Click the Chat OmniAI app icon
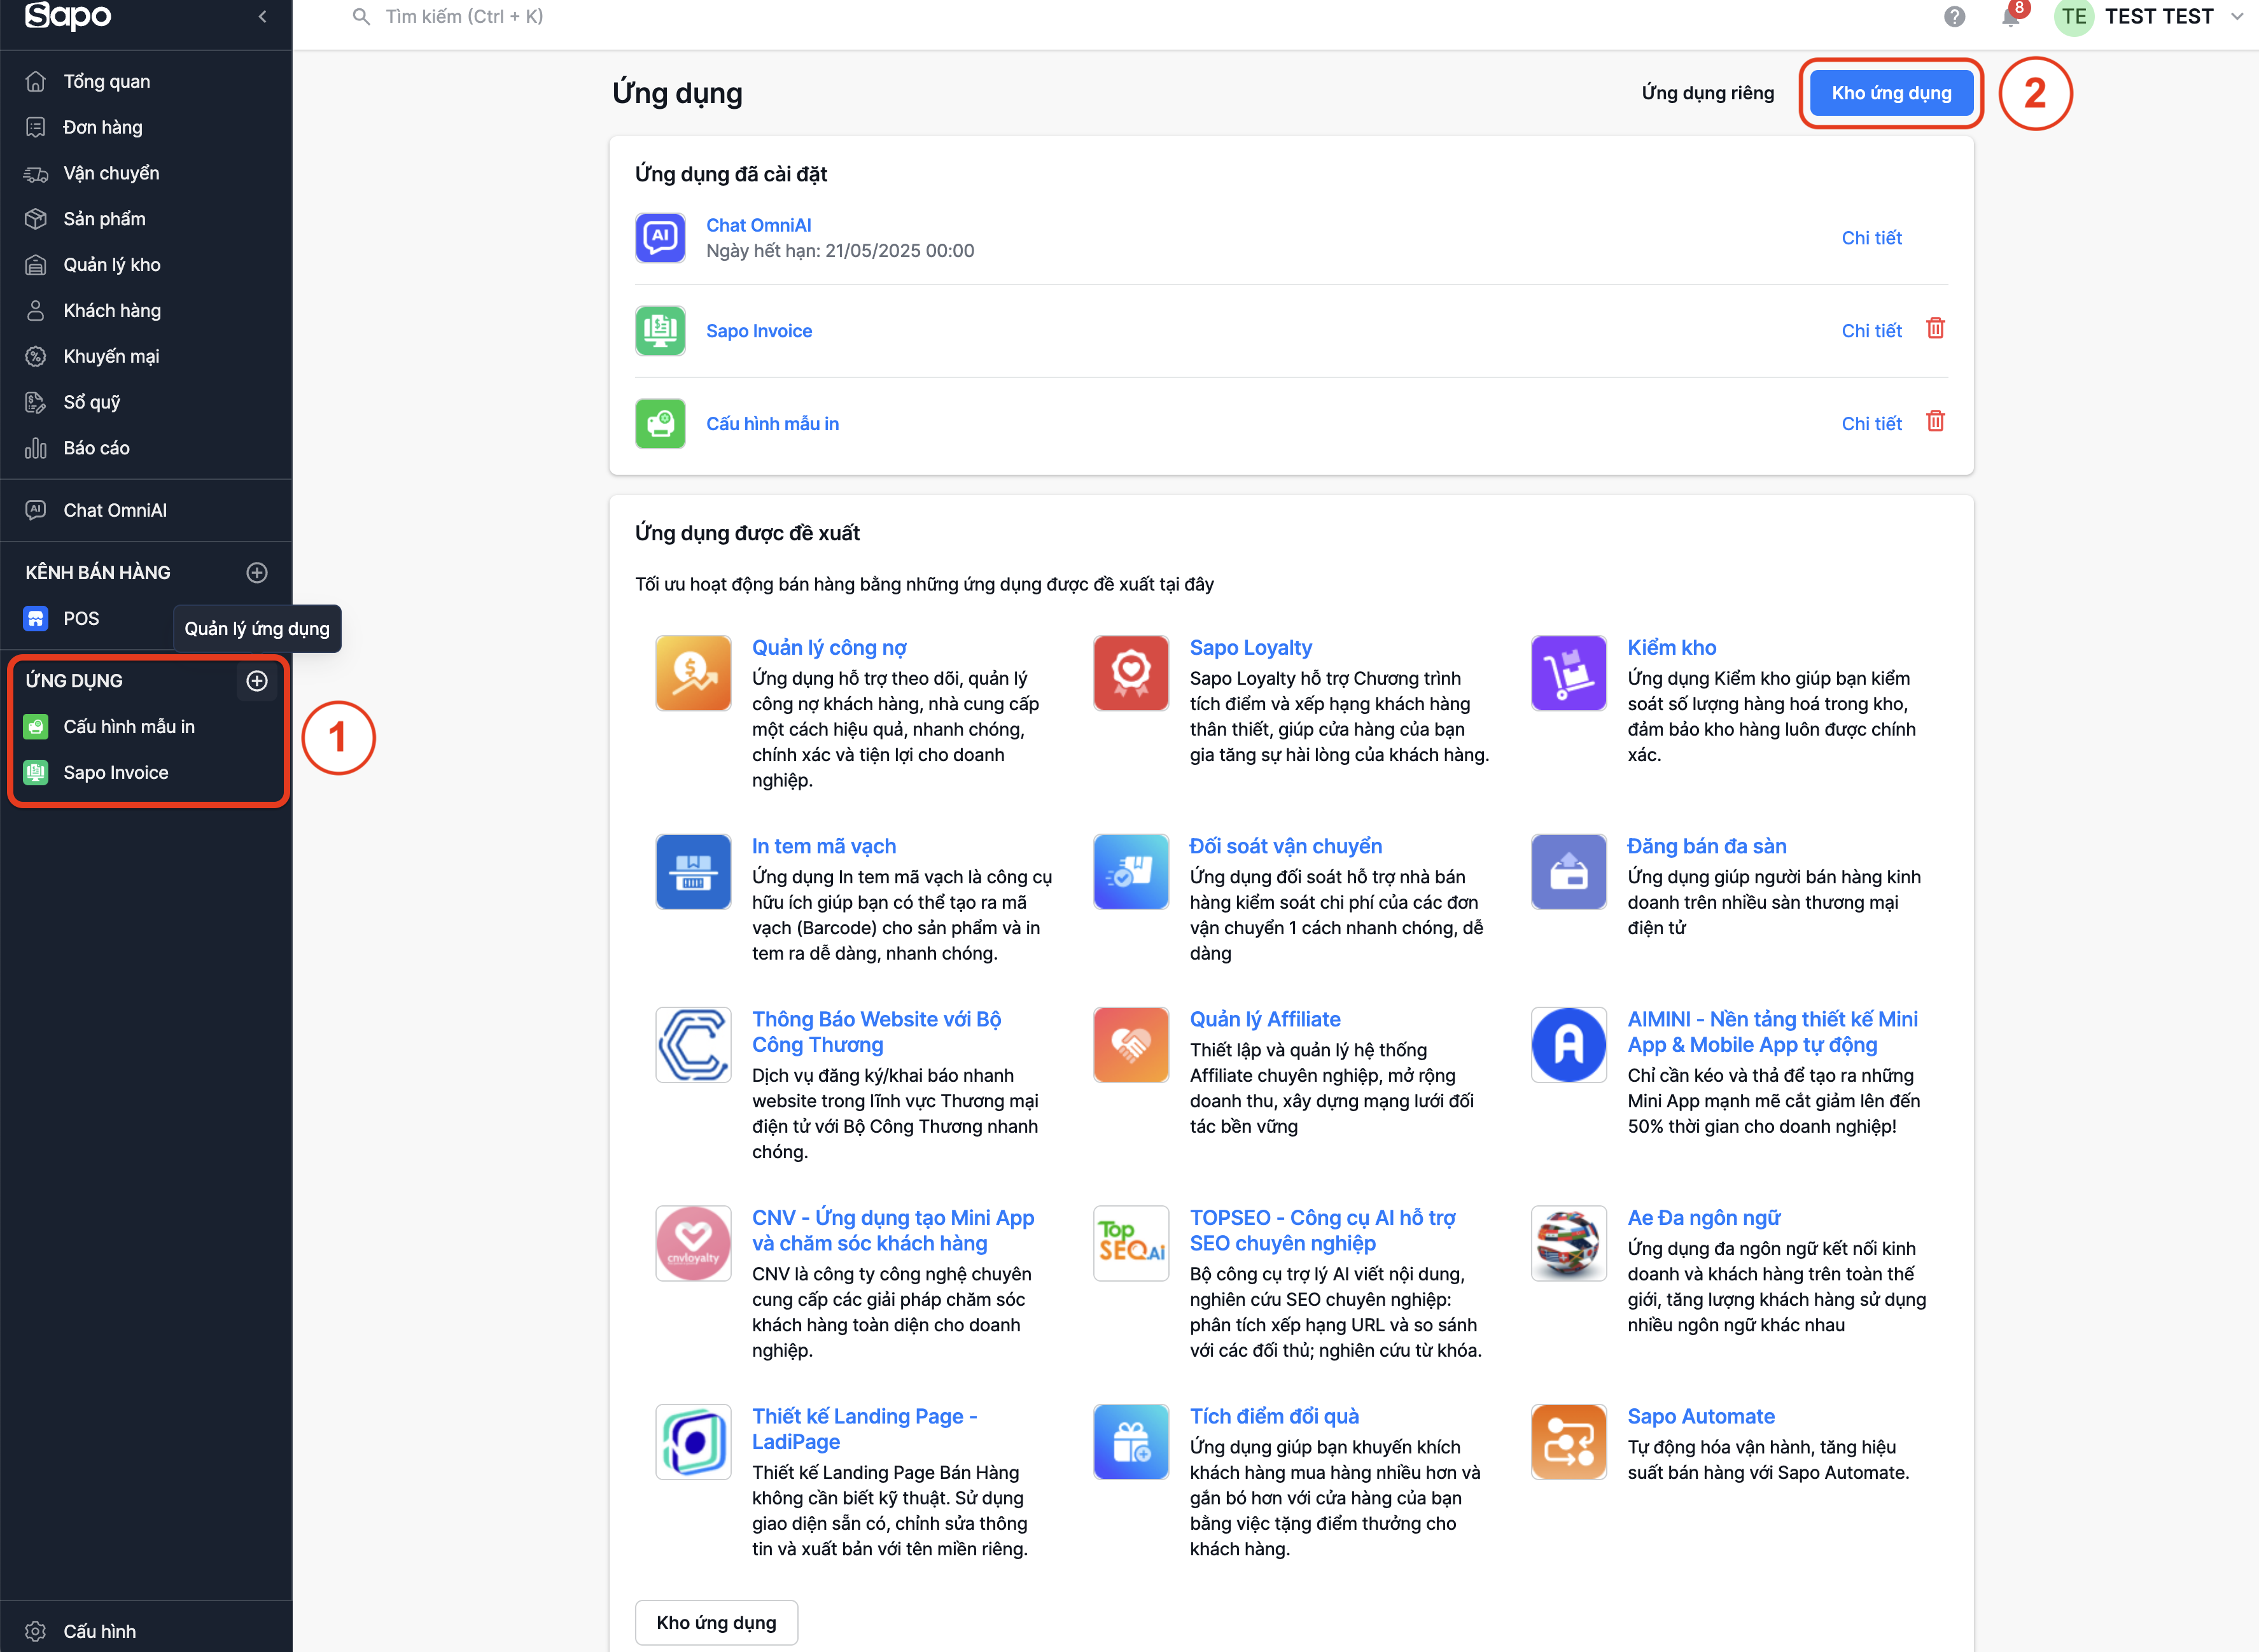This screenshot has width=2259, height=1652. [660, 238]
